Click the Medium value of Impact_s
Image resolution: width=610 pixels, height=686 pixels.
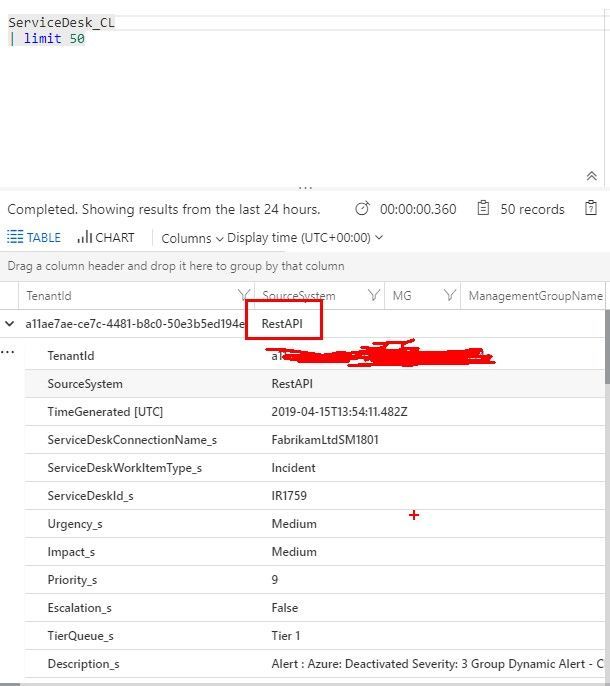pos(294,552)
